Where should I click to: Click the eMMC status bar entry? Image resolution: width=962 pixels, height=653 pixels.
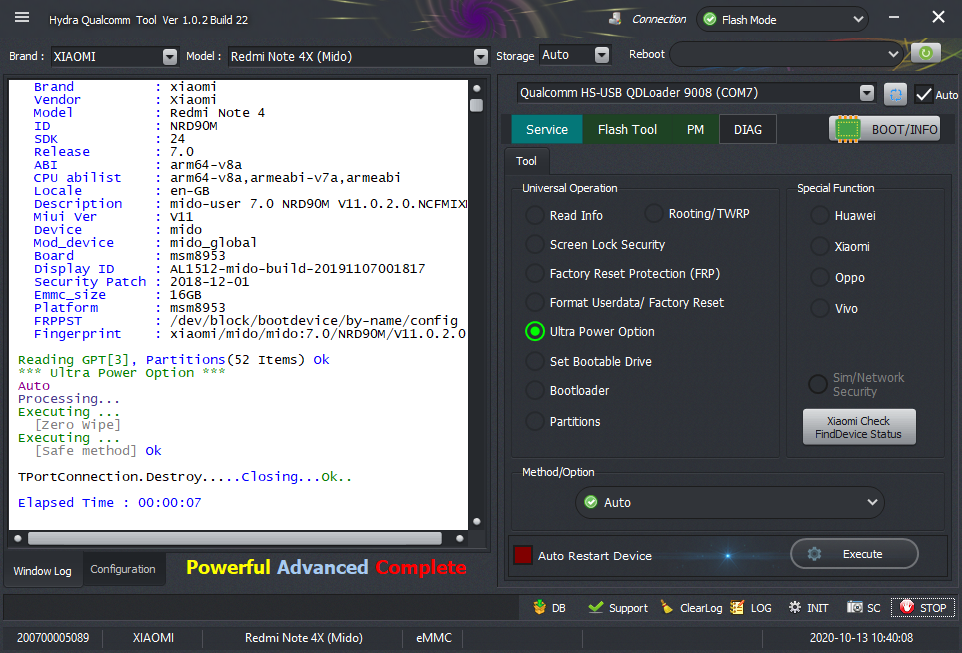(434, 638)
